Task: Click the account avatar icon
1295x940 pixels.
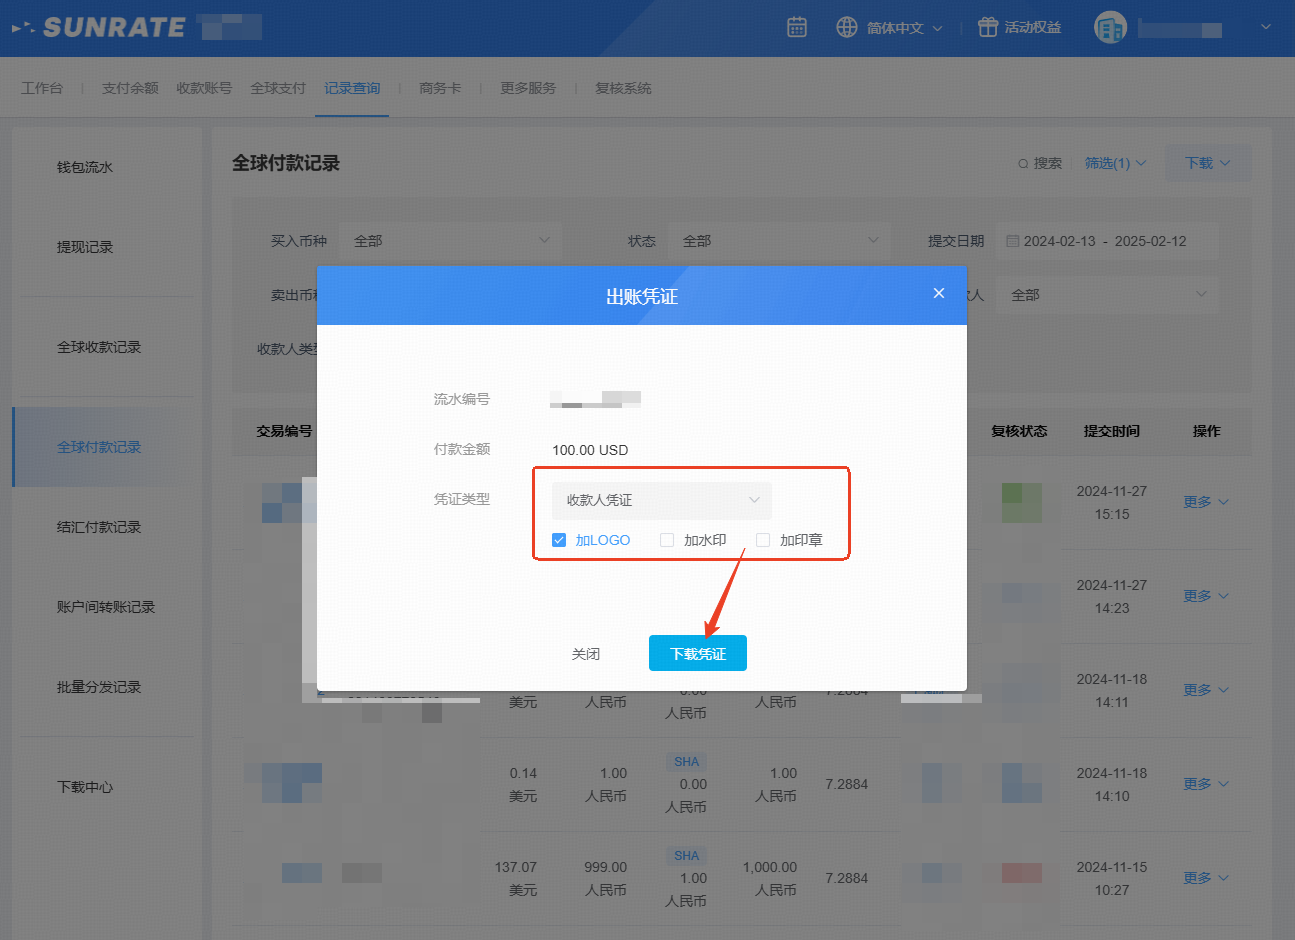Action: (x=1110, y=28)
